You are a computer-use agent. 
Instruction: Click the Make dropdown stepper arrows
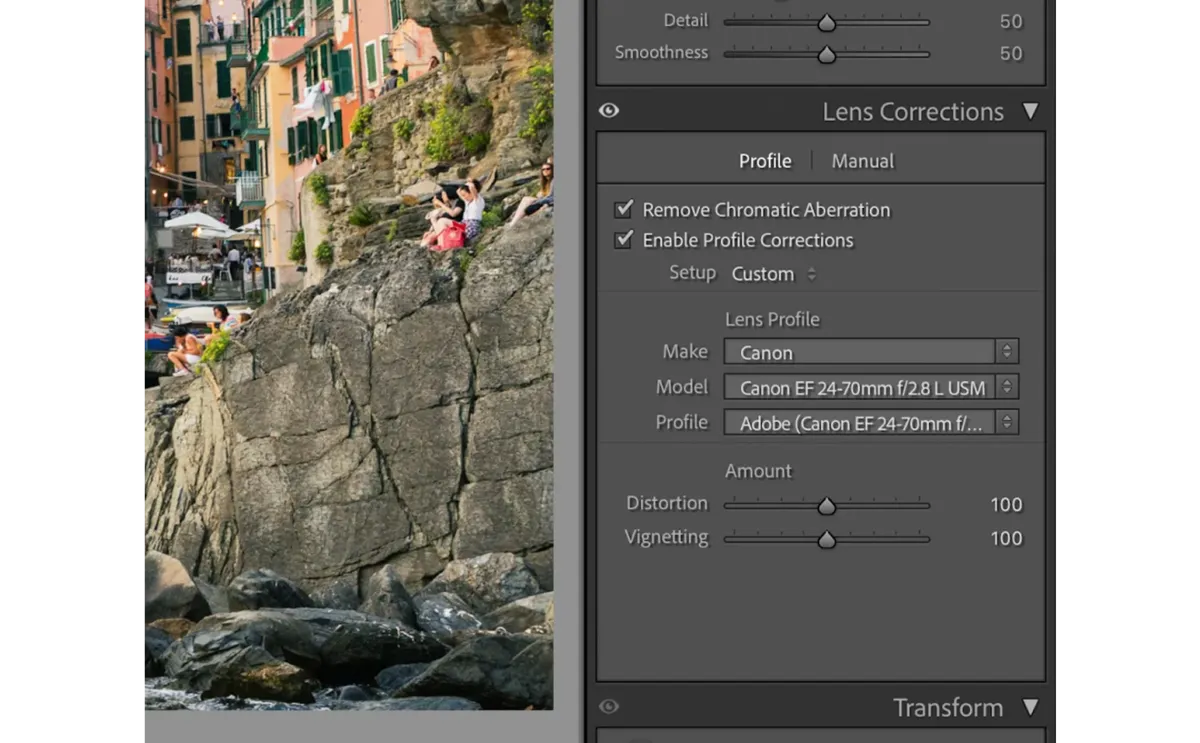[x=1009, y=351]
